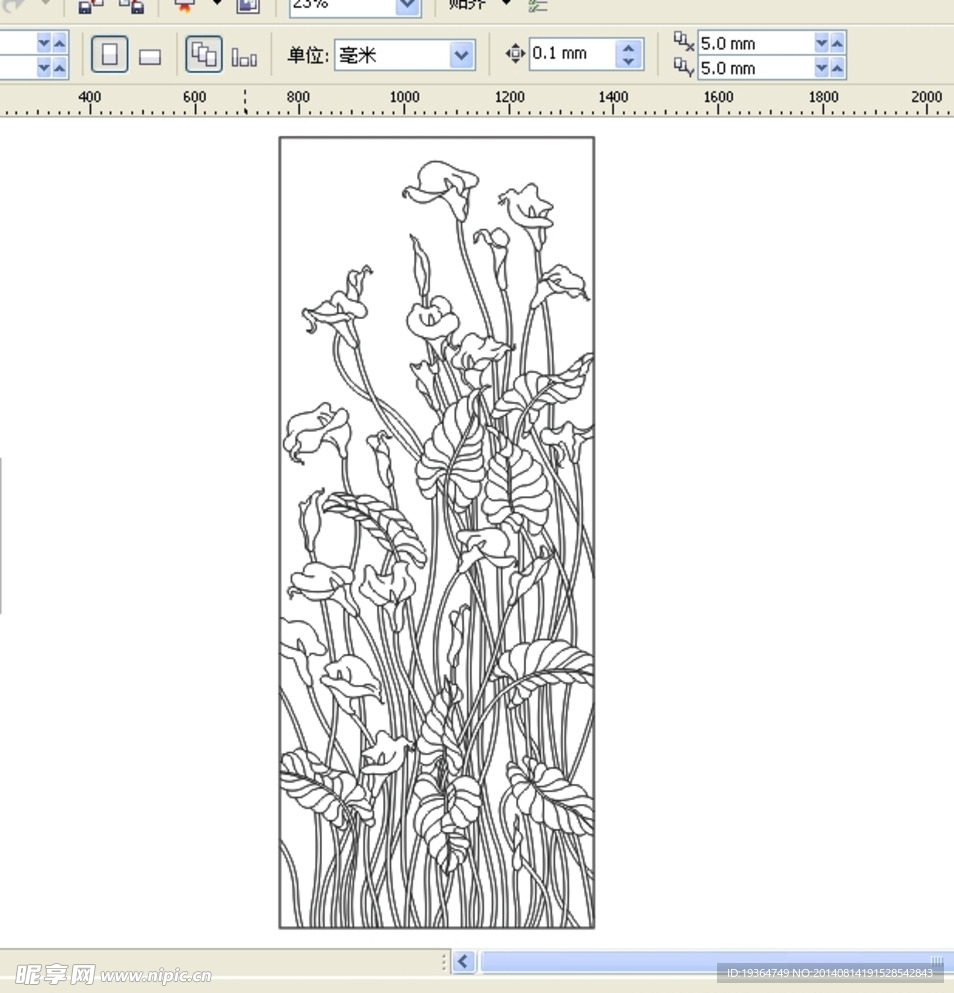Click the duplicate distance X icon
The image size is (954, 993).
(683, 42)
